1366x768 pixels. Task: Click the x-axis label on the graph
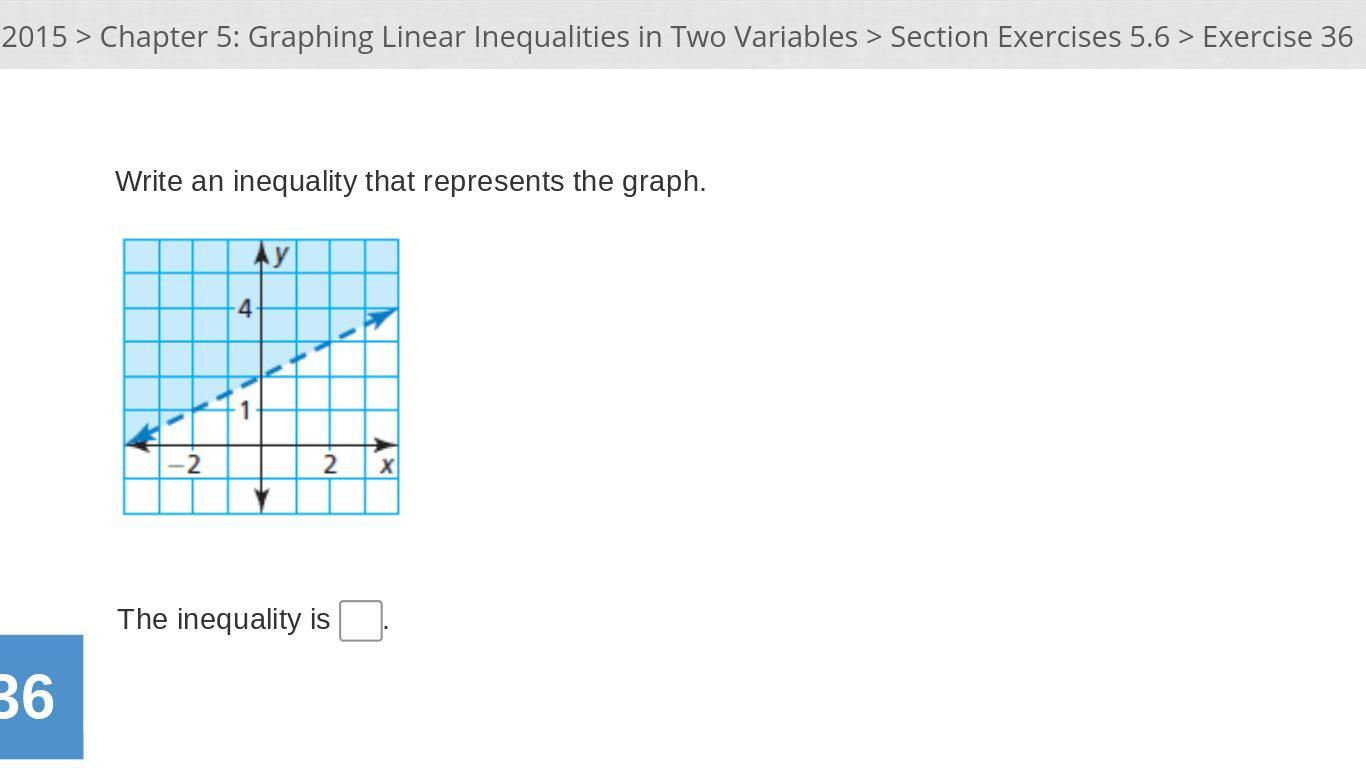tap(386, 465)
